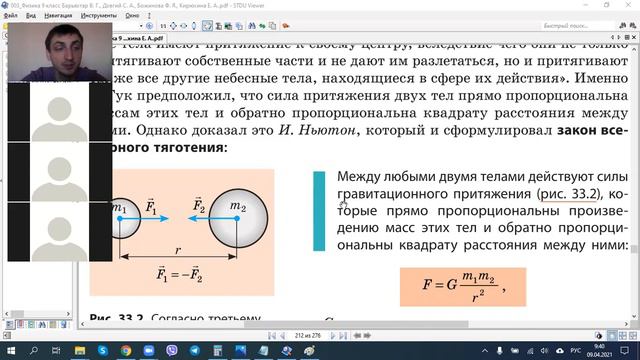Choose the image selection tool icon
Screen dimensions: 640x360
(228, 26)
